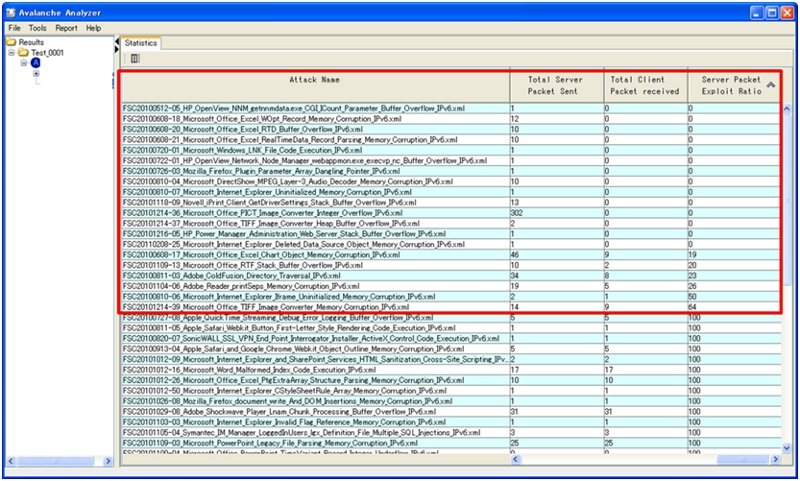
Task: Select Adobe_Reader_printSeps_Memory_Corruption row
Action: [x=451, y=286]
